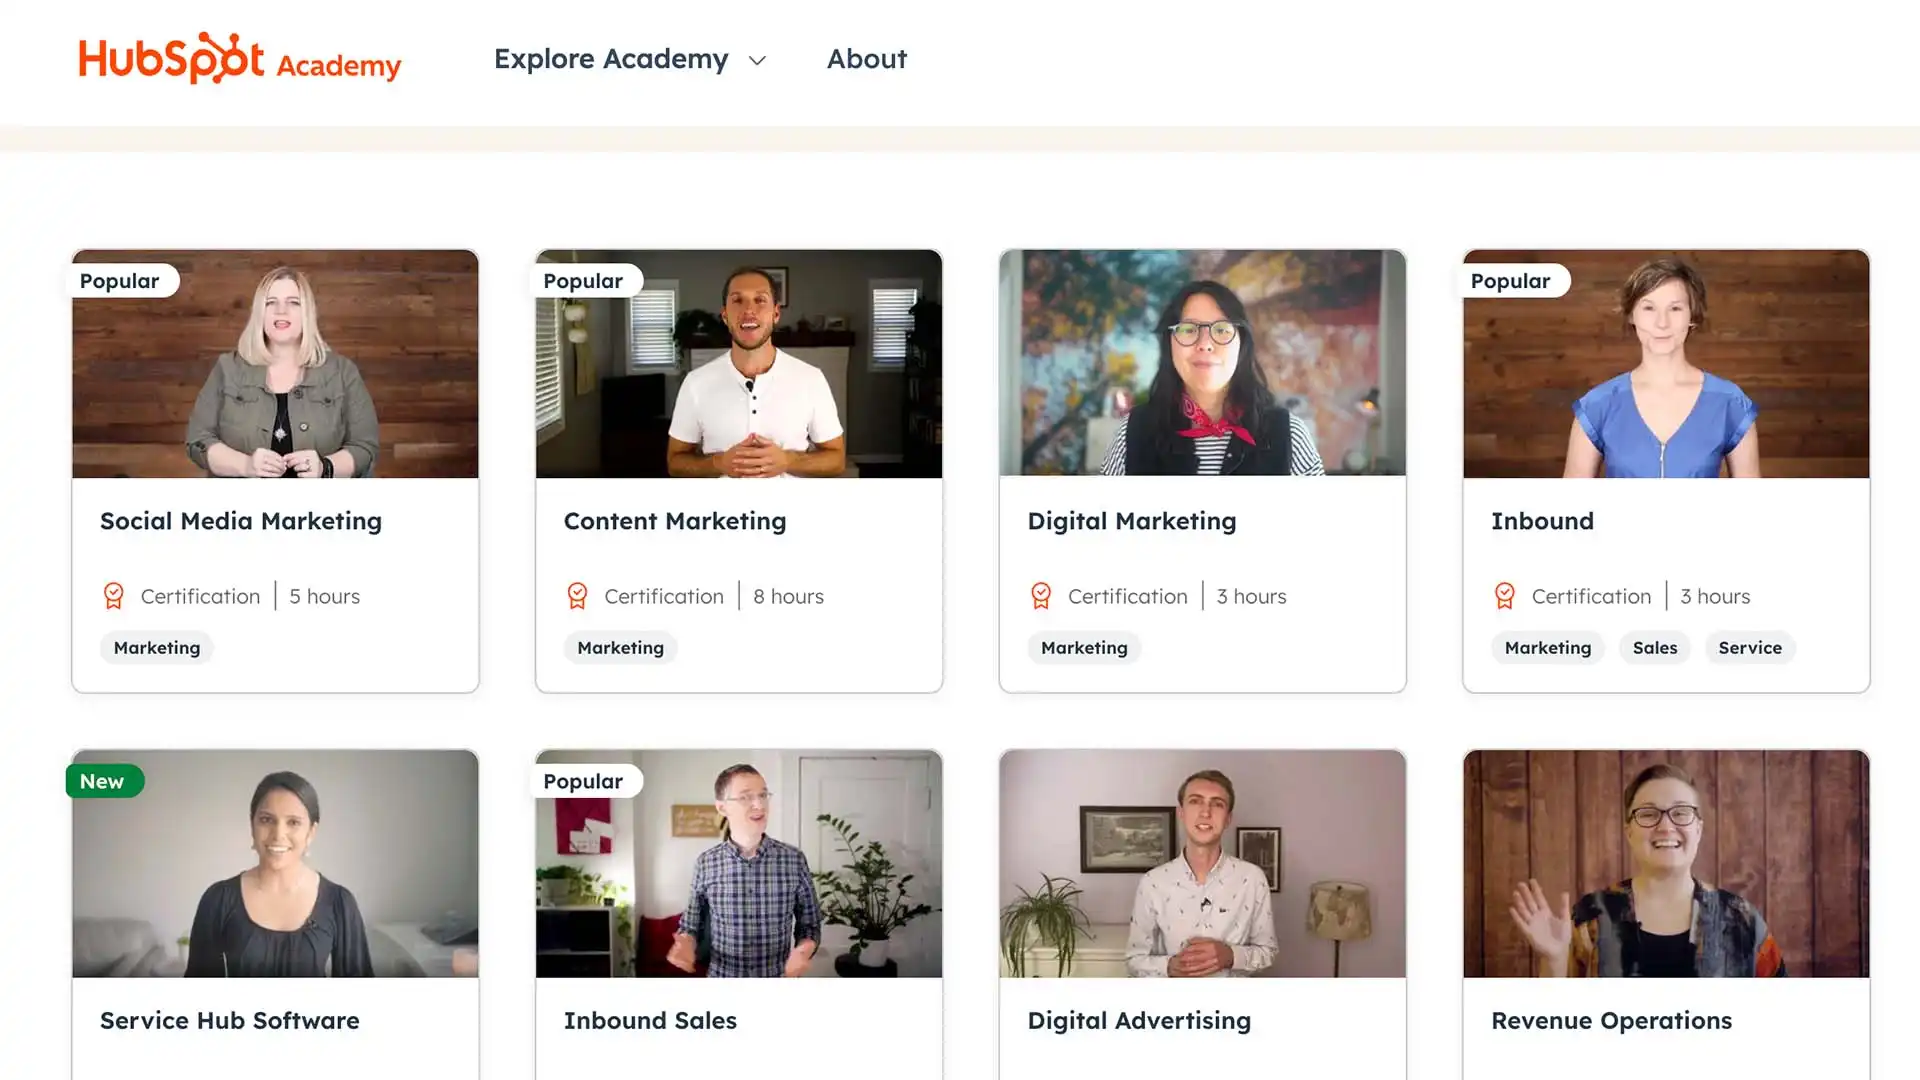Select the Digital Marketing course thumbnail
The image size is (1920, 1080).
pyautogui.click(x=1202, y=363)
